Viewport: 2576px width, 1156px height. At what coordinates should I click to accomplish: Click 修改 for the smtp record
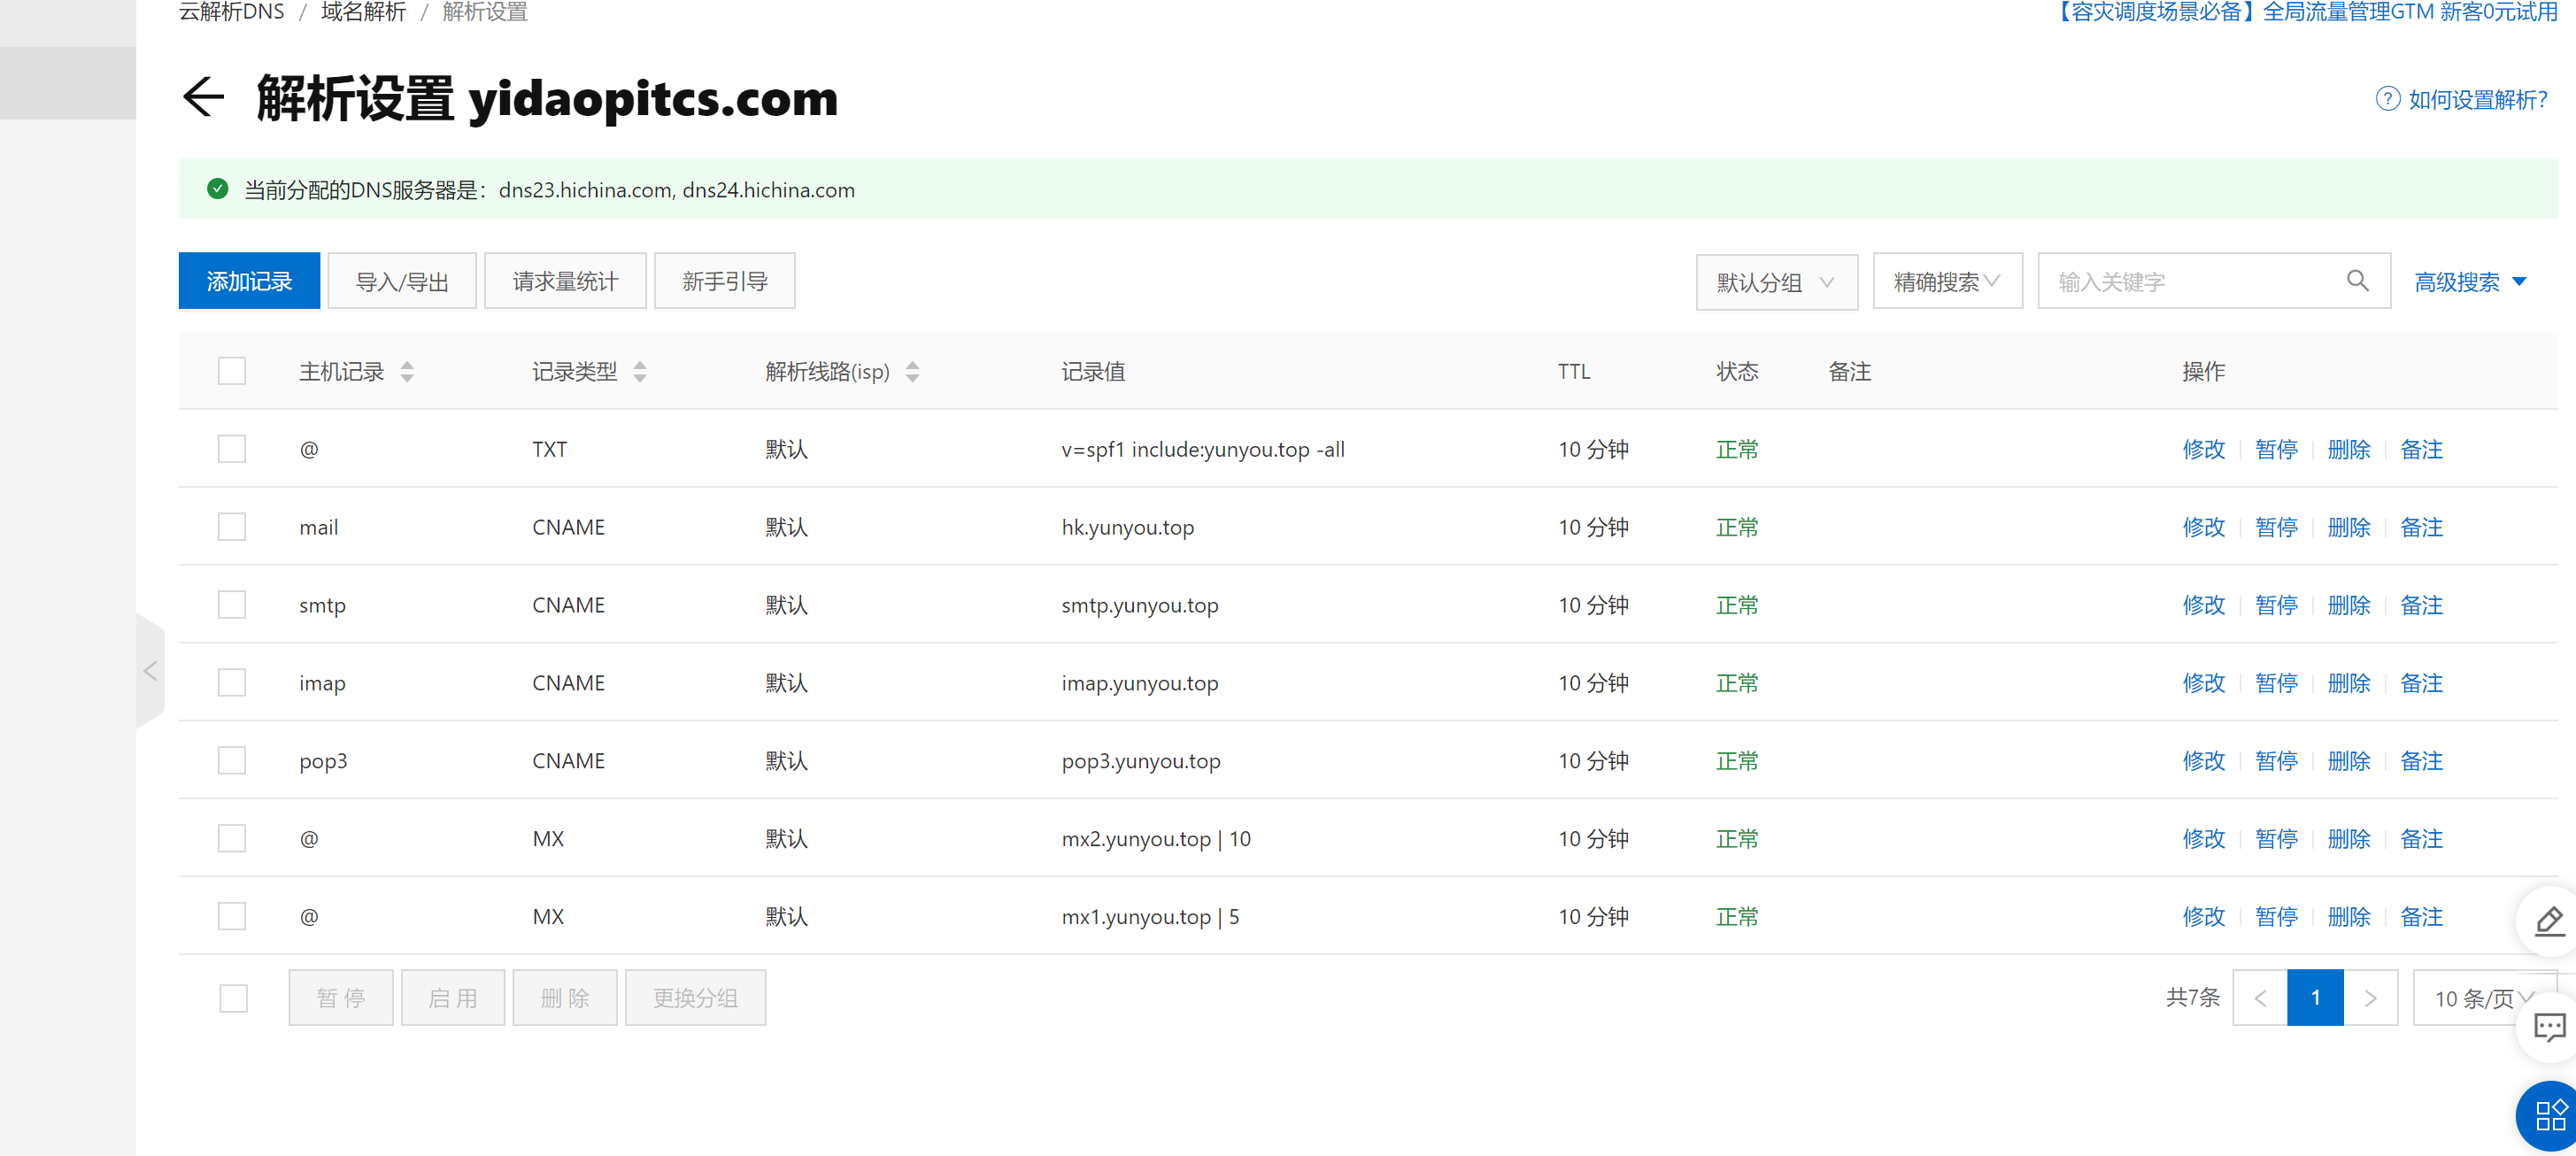coord(2203,605)
